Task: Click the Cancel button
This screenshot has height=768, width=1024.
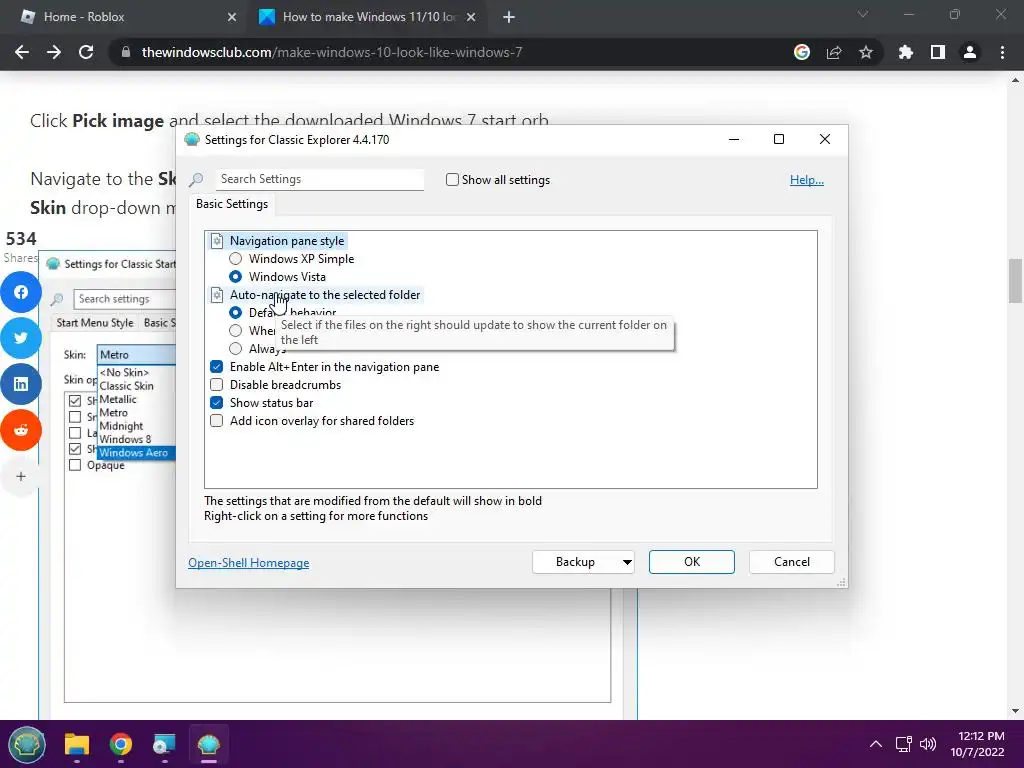Action: pos(792,562)
